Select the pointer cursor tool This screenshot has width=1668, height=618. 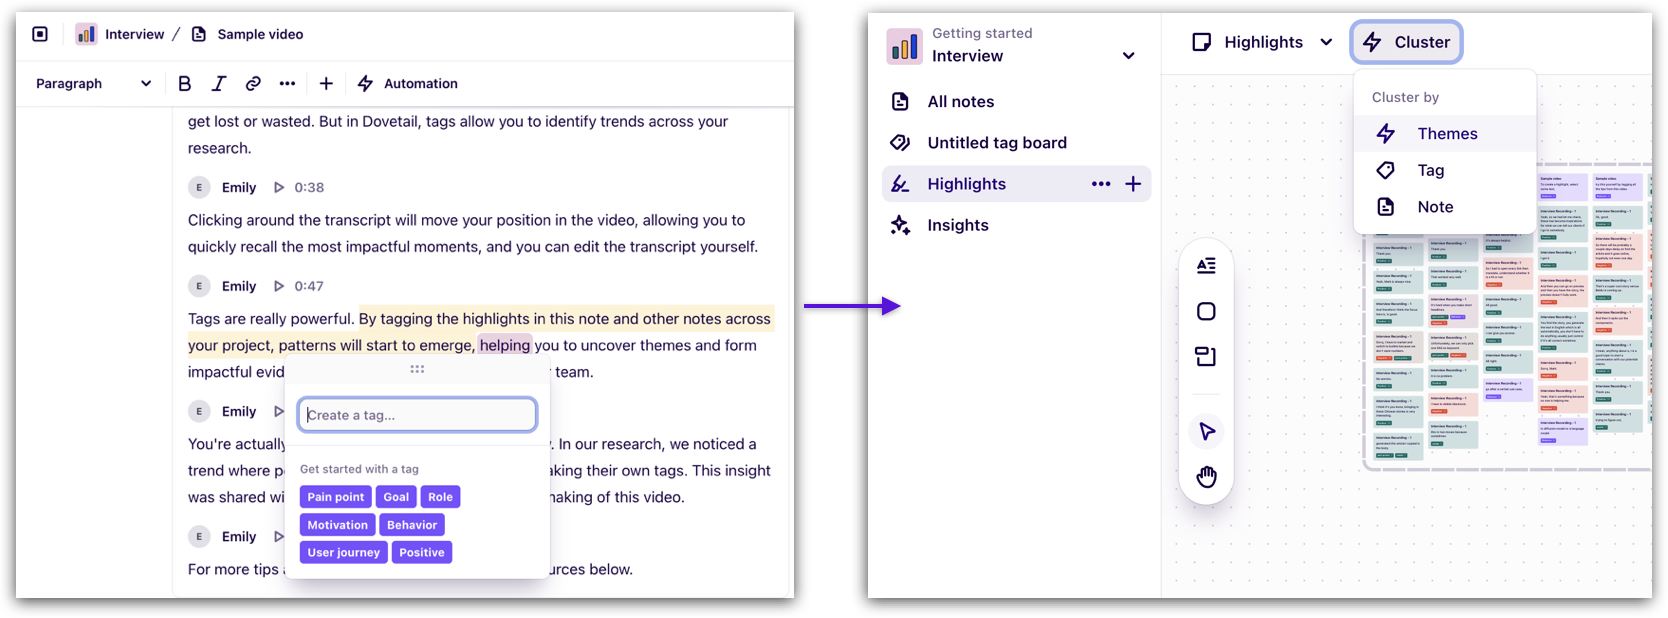(x=1206, y=431)
